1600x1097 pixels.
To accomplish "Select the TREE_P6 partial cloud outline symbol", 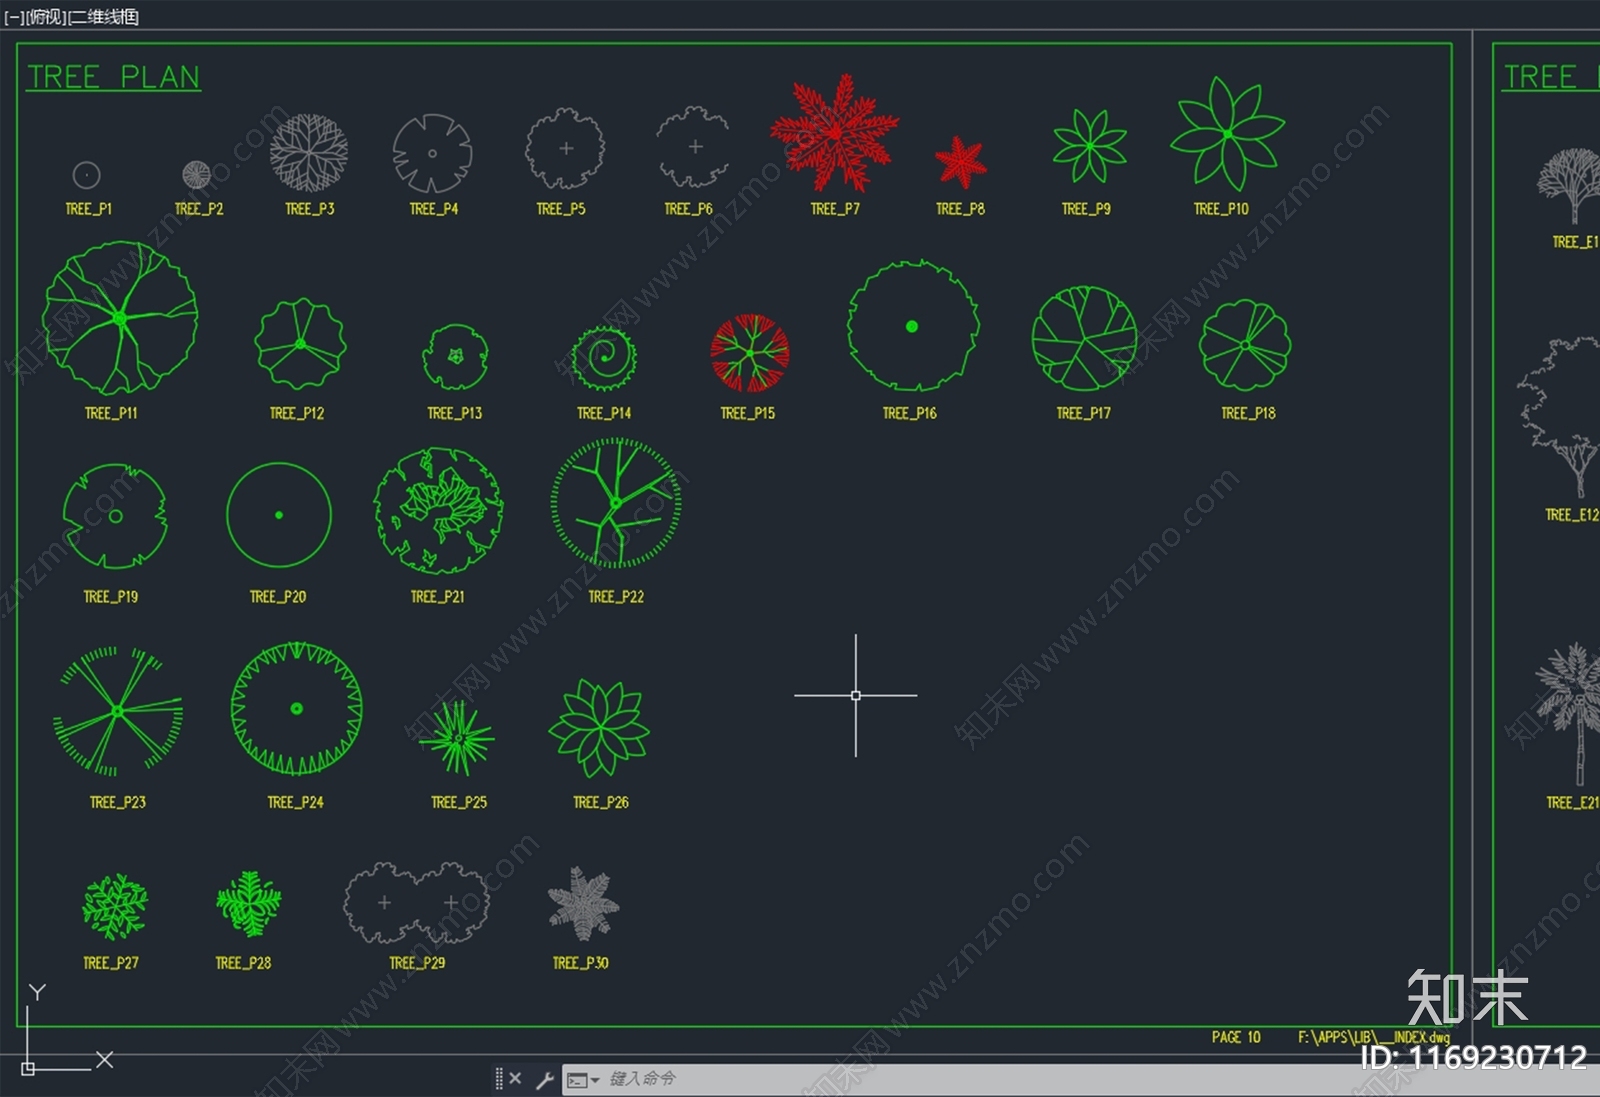I will [694, 147].
